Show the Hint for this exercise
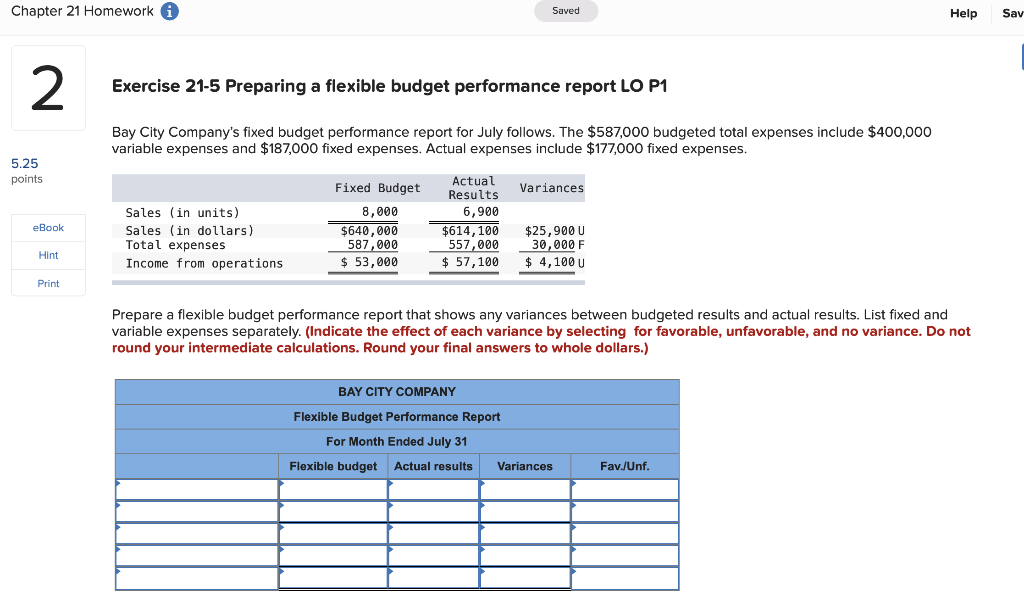1024x597 pixels. 48,255
